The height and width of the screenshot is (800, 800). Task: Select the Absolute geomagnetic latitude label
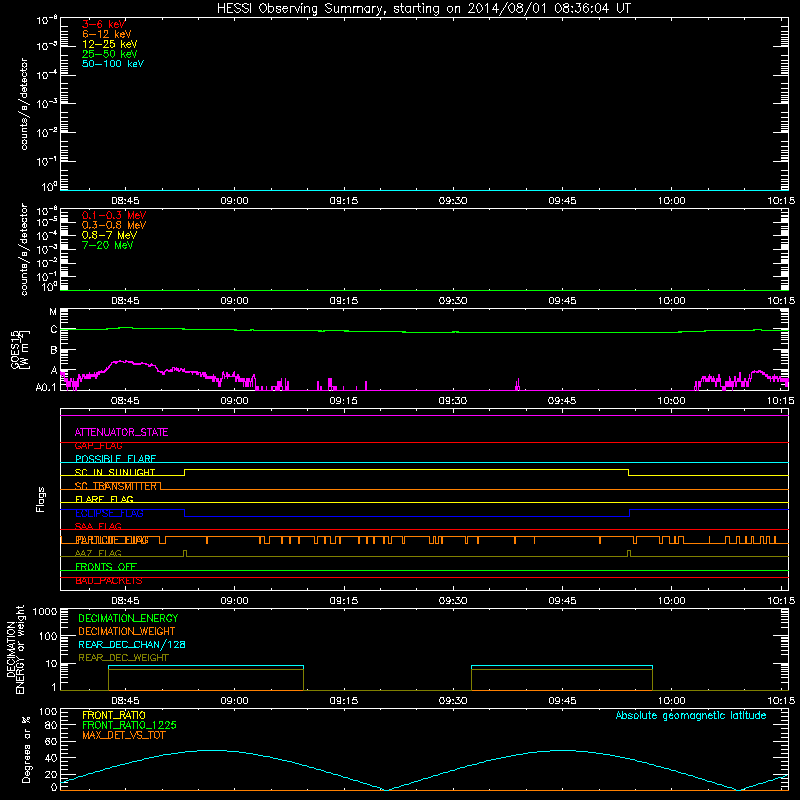tap(691, 715)
